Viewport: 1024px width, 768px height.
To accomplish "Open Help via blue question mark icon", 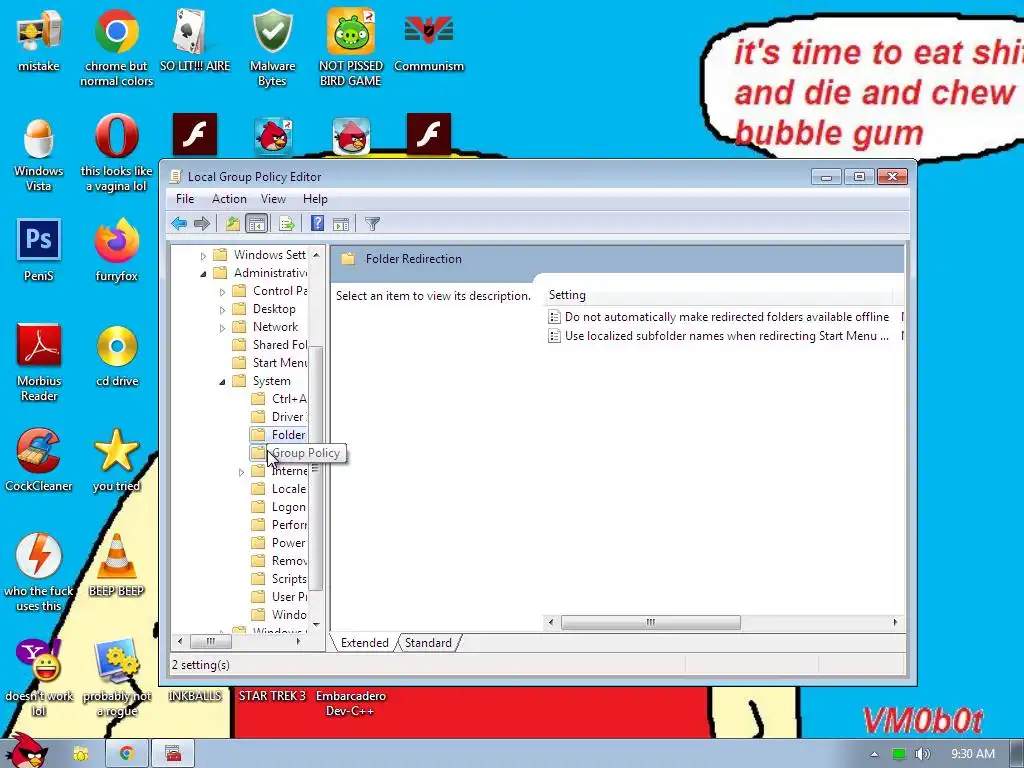I will tap(317, 223).
